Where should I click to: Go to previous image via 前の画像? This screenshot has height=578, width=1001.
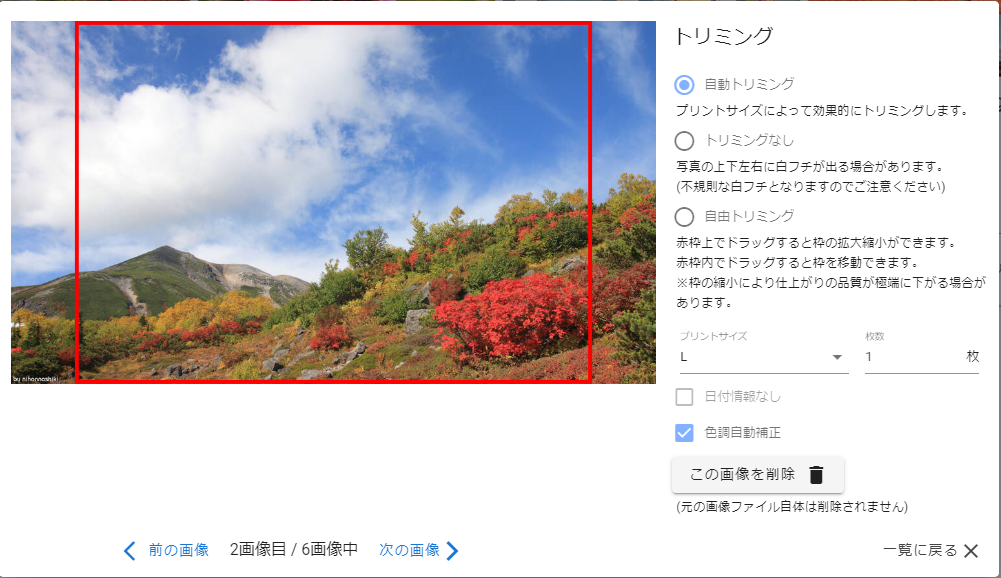click(x=178, y=550)
